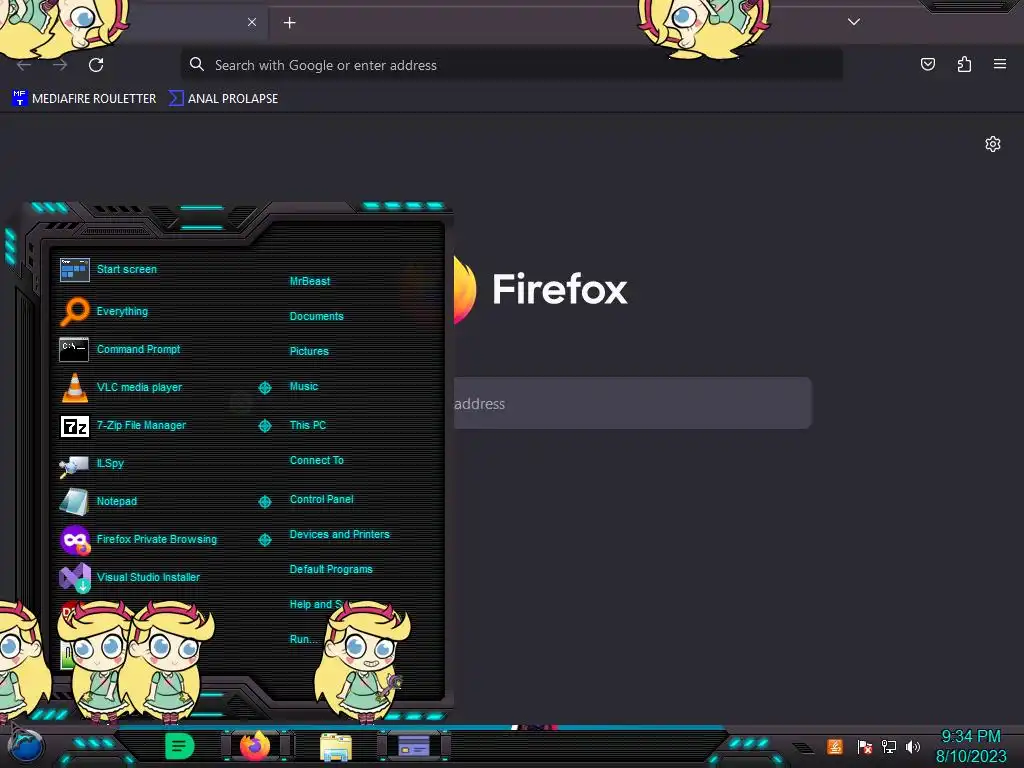Focus the Search with Google address bar
Screen dimensions: 1024x768
(x=511, y=65)
